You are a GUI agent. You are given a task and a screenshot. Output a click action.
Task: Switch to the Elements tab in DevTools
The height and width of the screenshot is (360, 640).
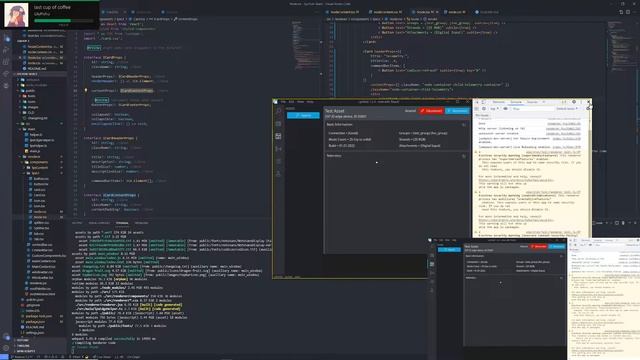(x=498, y=102)
